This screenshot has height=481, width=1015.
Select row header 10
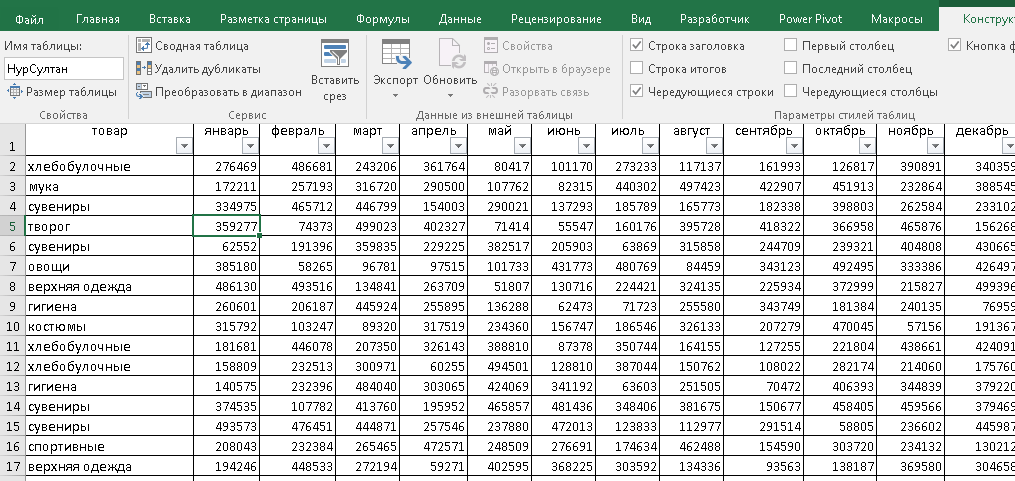tap(13, 326)
